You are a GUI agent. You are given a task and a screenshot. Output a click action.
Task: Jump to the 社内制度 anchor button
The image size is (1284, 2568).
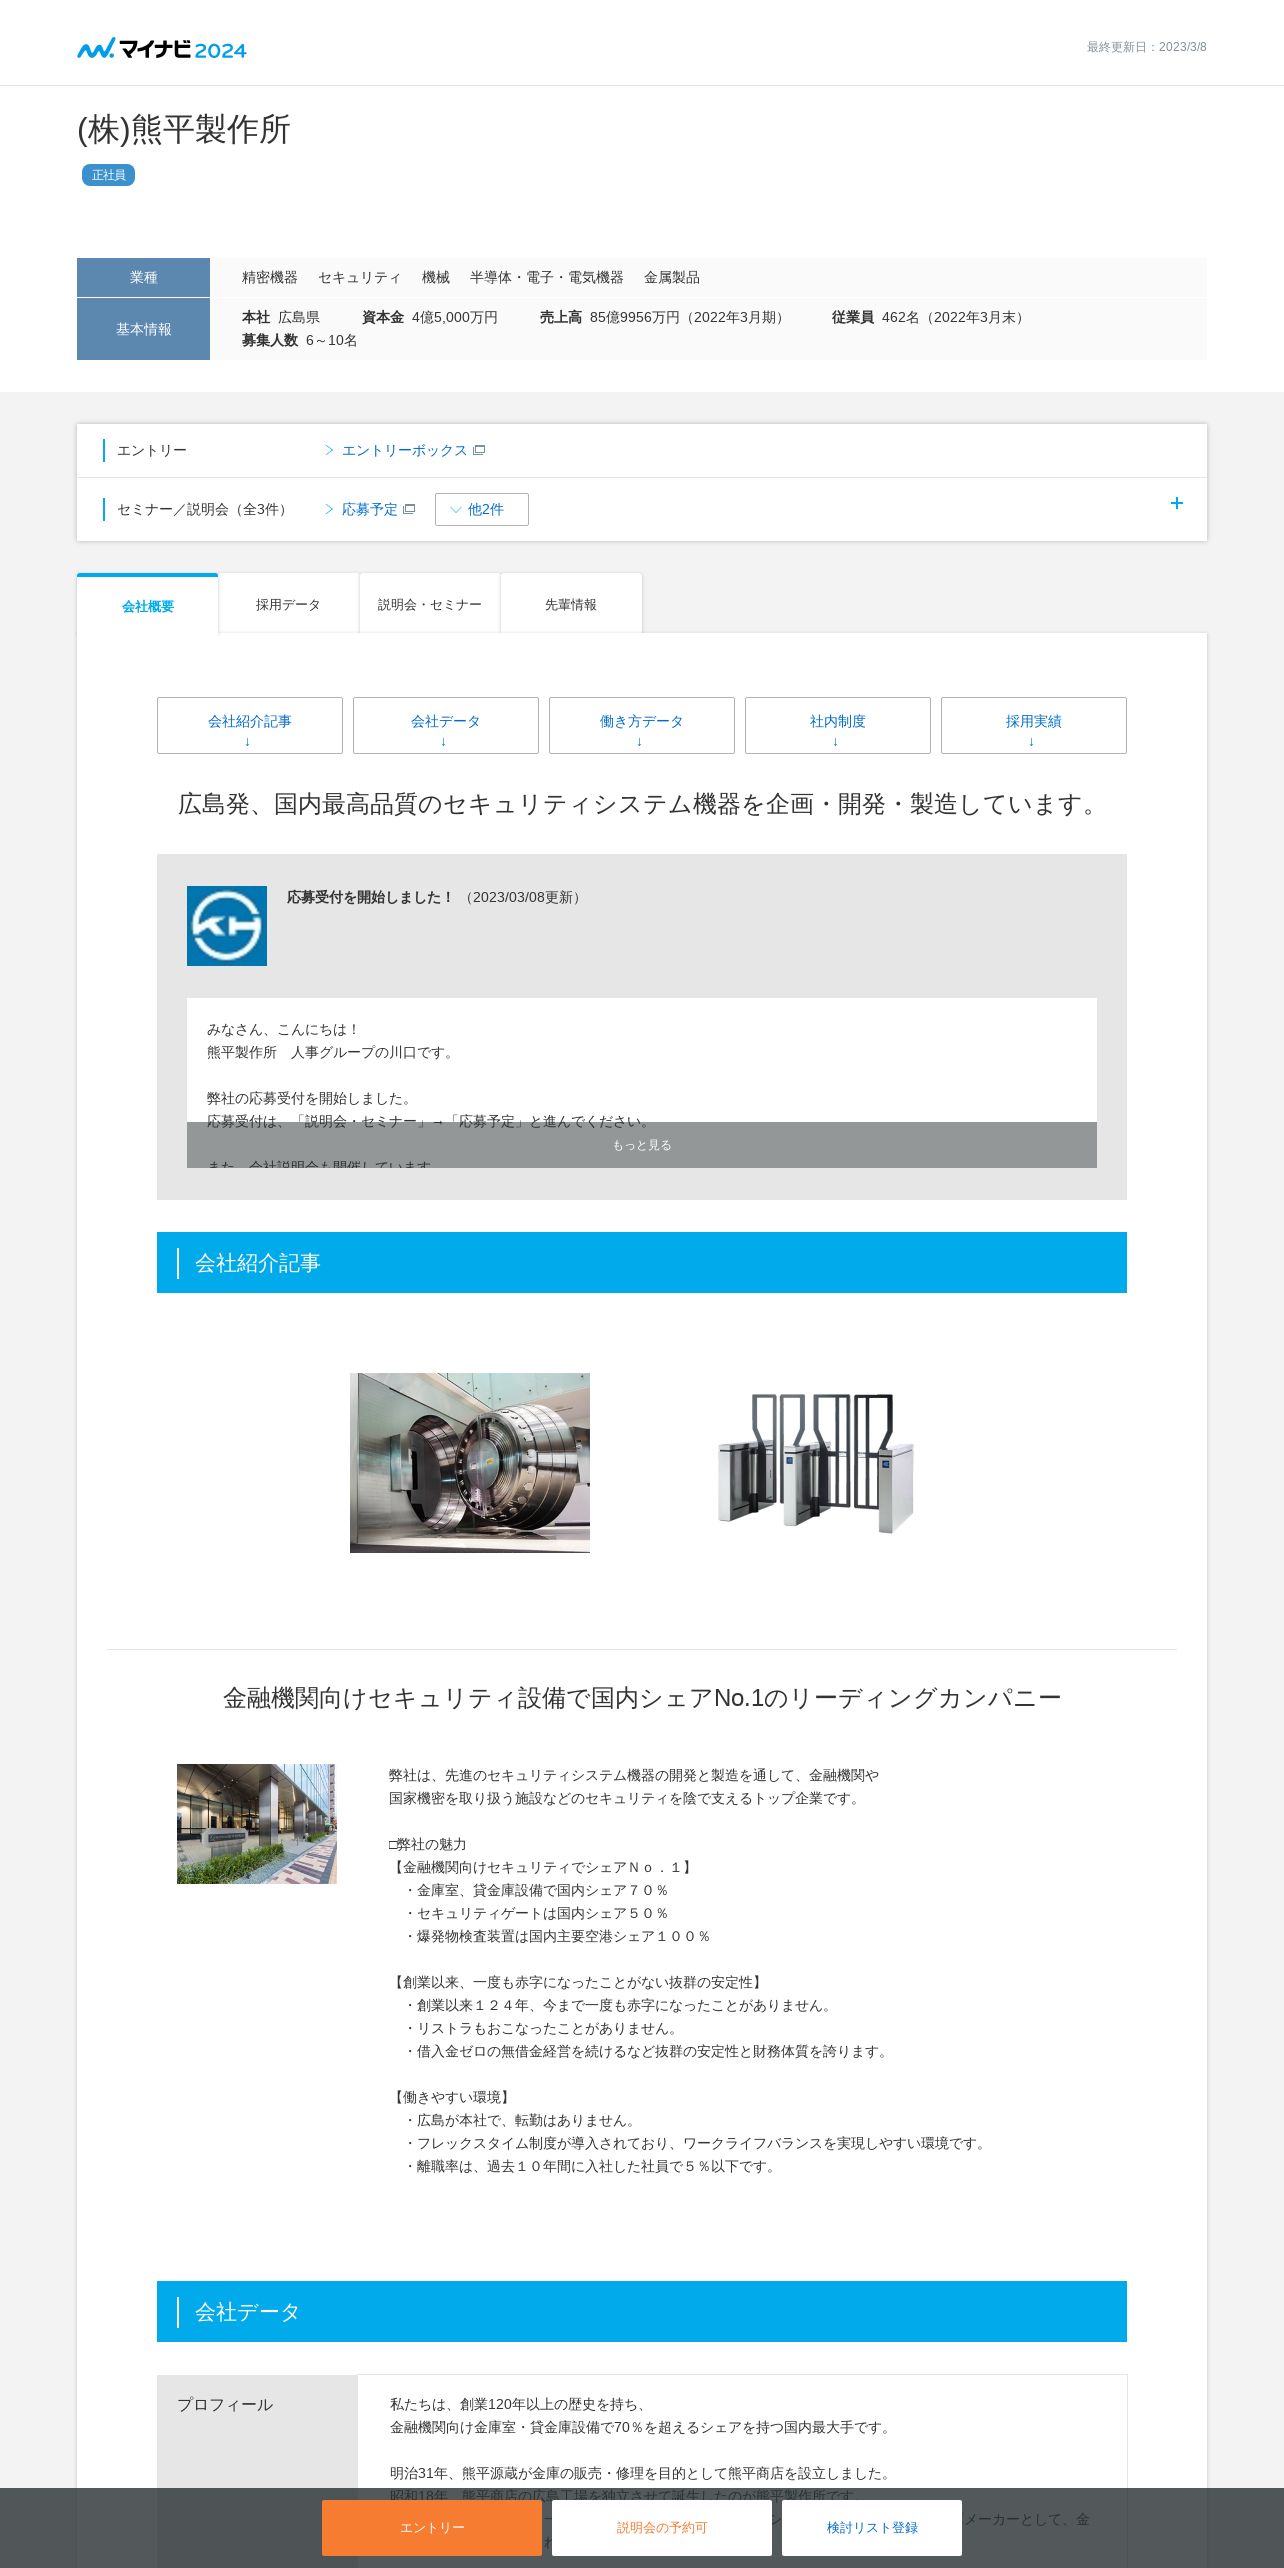coord(838,725)
